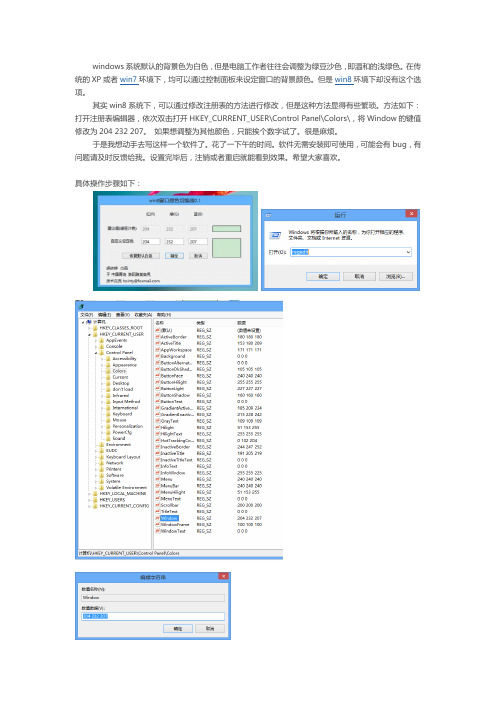Expand the HKEY_CLASSES_ROOT tree node
The height and width of the screenshot is (702, 496).
(89, 328)
